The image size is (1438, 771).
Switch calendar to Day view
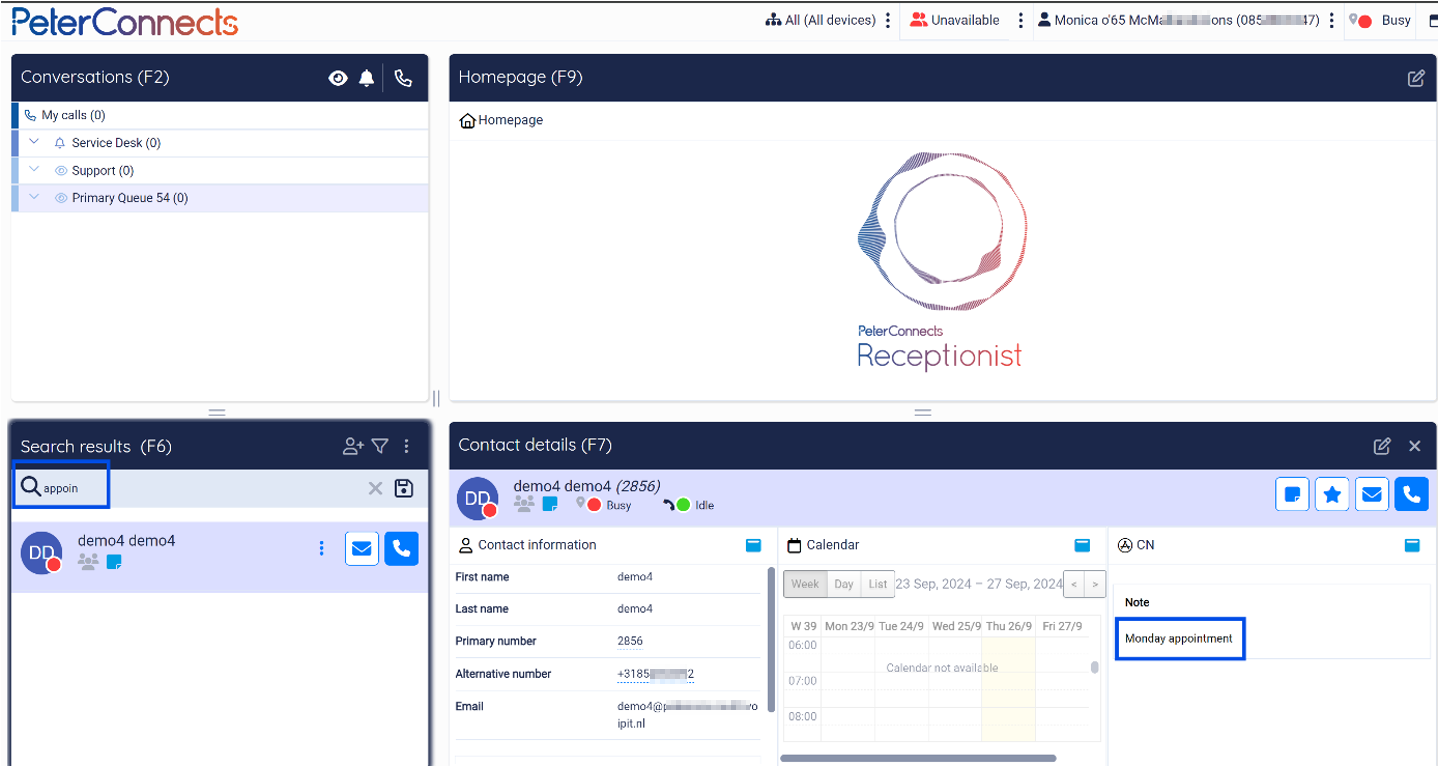(x=844, y=584)
